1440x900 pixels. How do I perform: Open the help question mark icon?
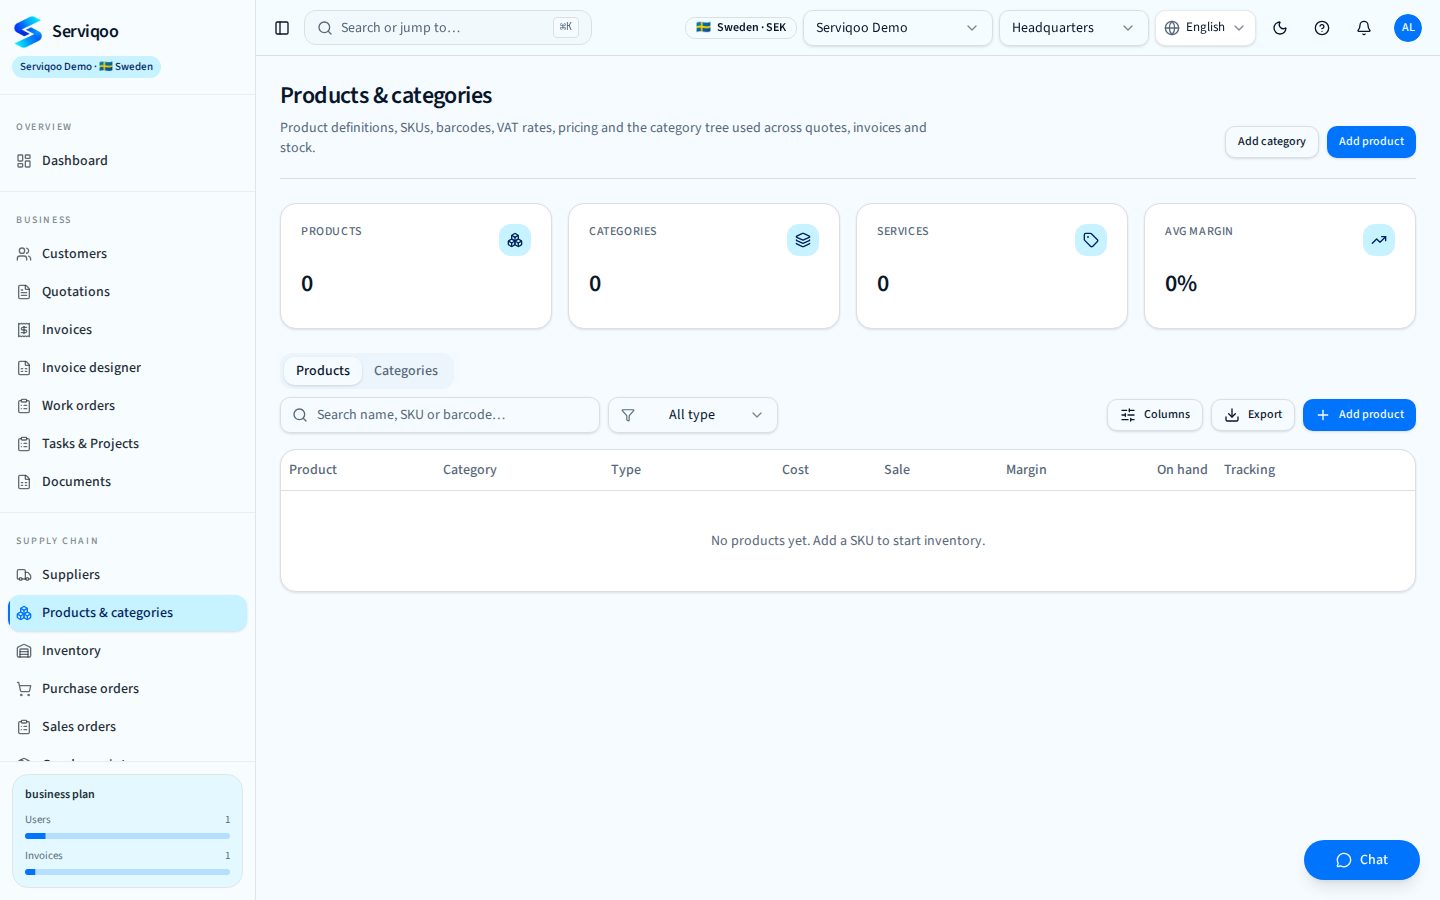click(1322, 28)
